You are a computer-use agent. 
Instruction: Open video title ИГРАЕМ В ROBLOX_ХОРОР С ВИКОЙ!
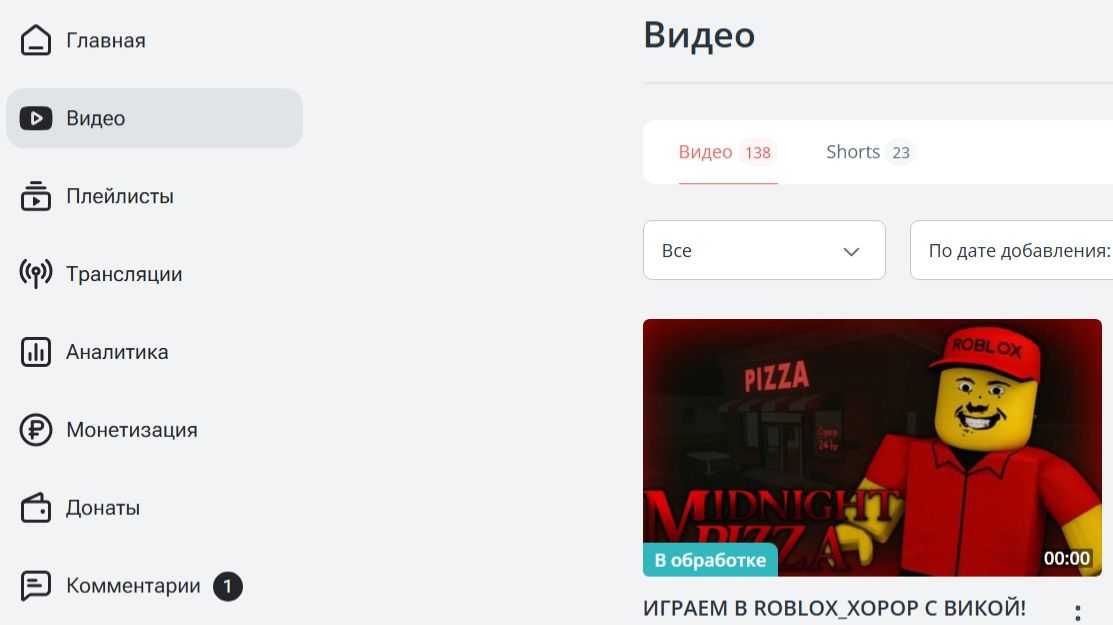coord(834,608)
